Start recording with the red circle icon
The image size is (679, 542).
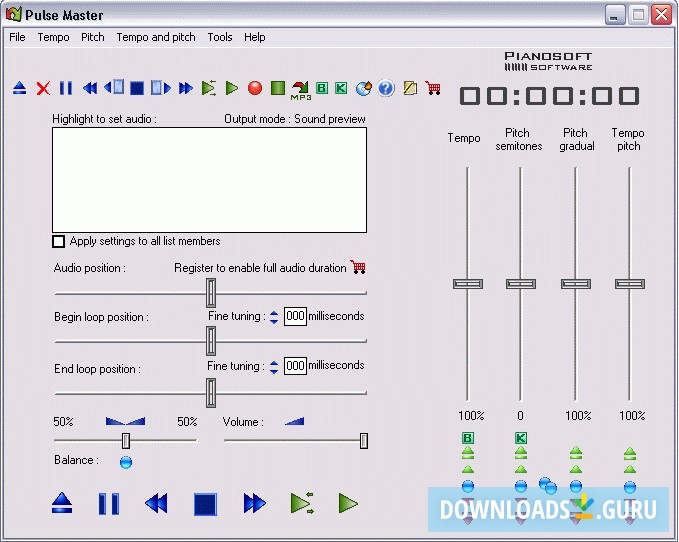click(255, 88)
